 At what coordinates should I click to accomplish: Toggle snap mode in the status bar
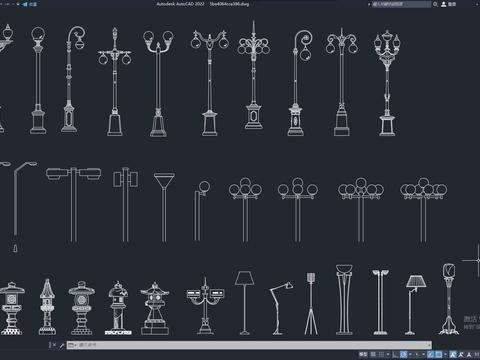381,354
